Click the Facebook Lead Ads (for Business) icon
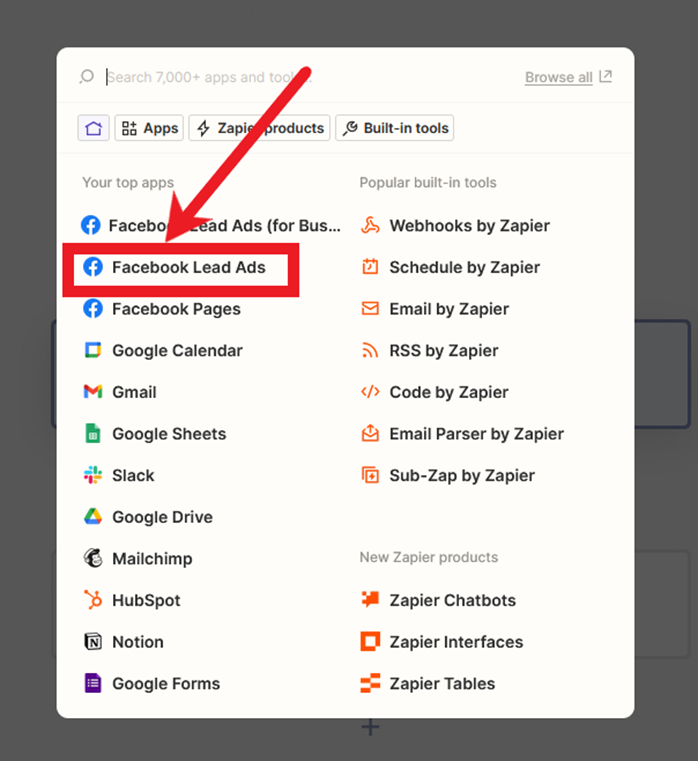 [91, 225]
